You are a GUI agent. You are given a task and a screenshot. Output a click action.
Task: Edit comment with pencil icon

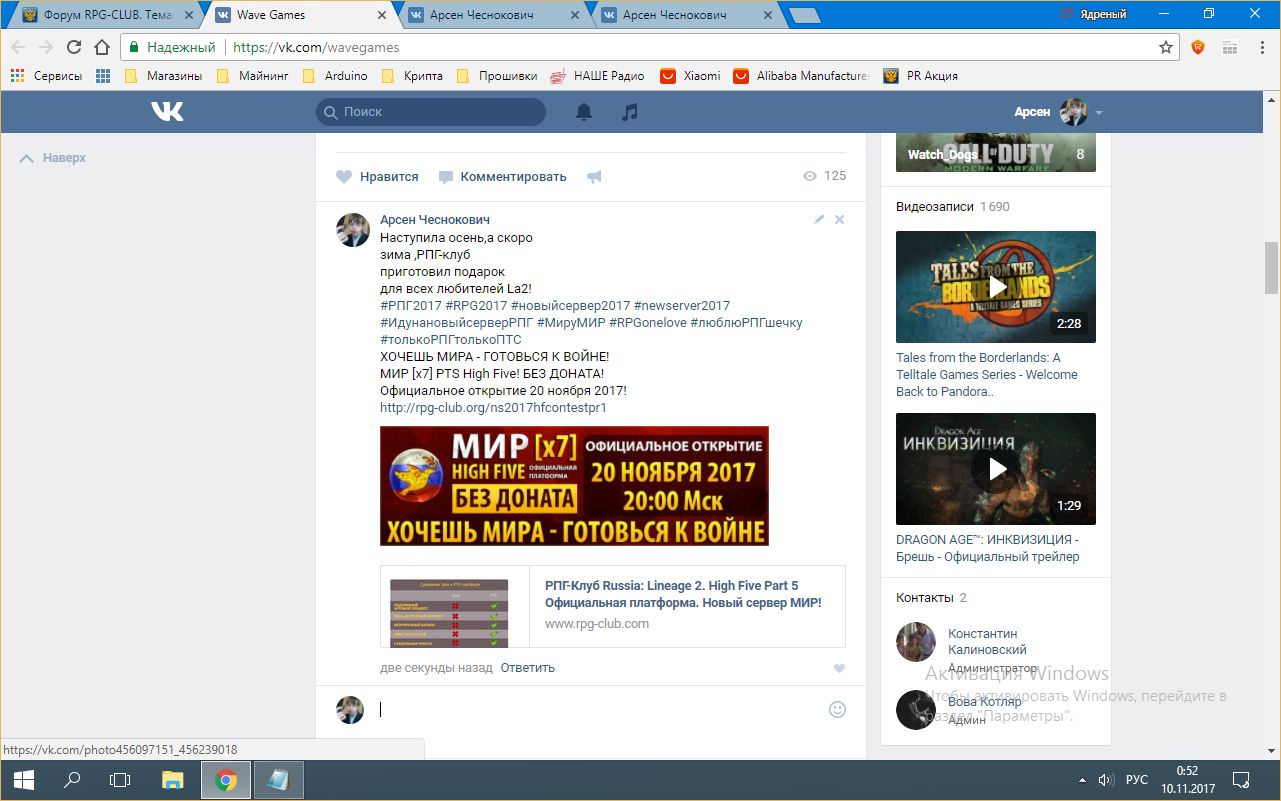819,219
